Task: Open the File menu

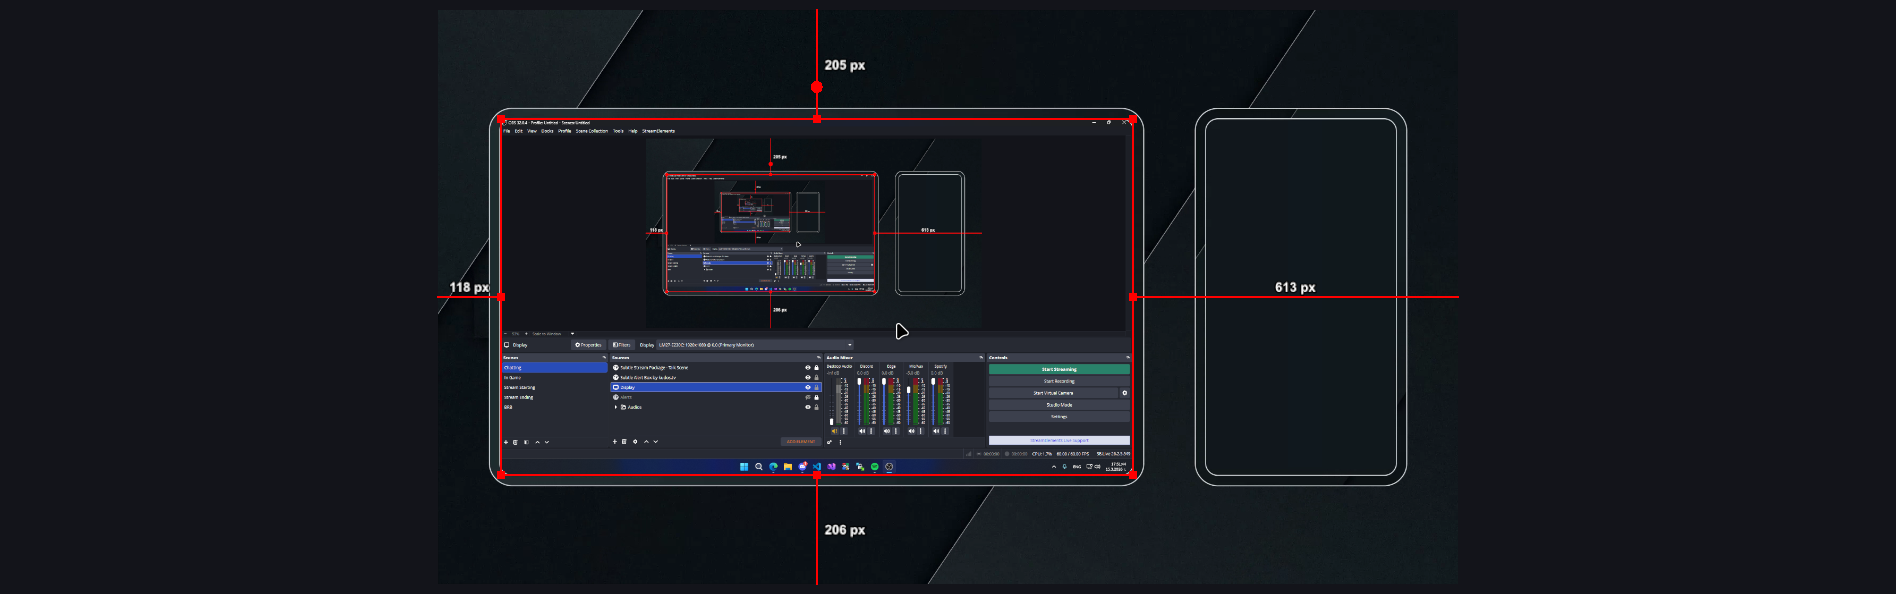Action: click(506, 131)
